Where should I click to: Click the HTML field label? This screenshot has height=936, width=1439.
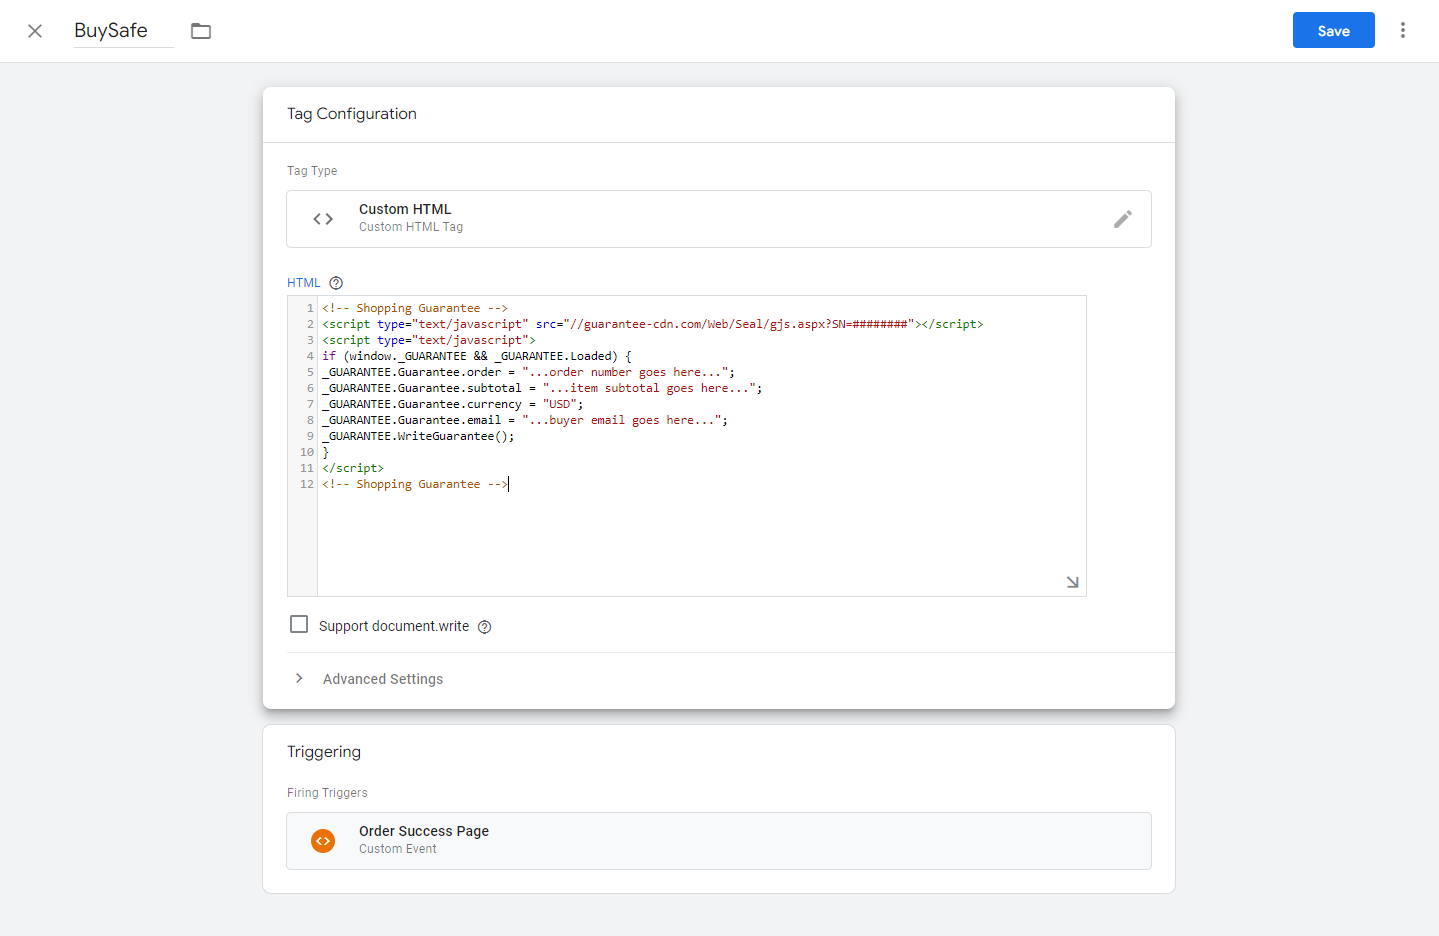(x=303, y=283)
